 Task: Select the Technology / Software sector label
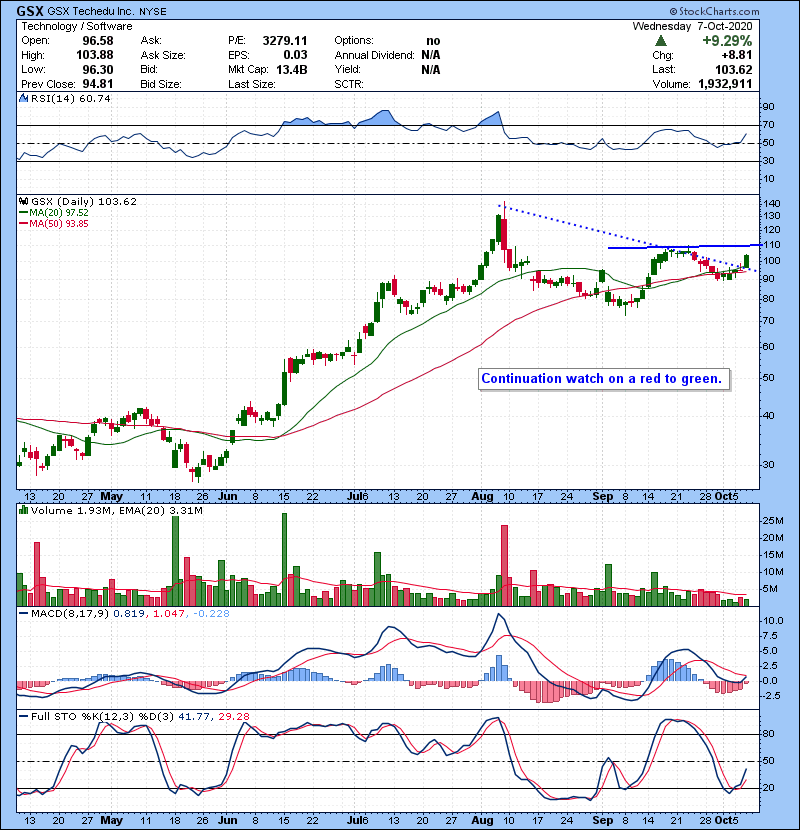(77, 26)
